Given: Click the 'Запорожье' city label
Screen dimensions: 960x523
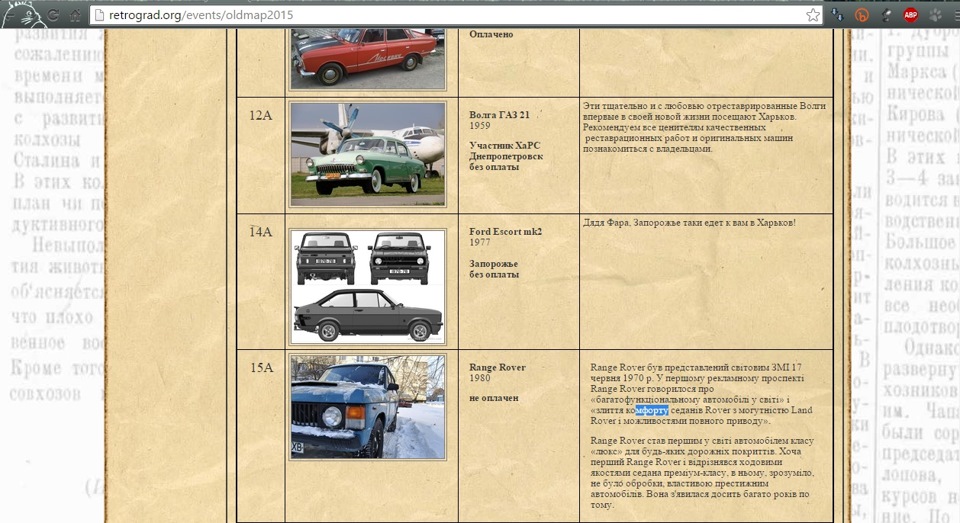Looking at the screenshot, I should 493,264.
